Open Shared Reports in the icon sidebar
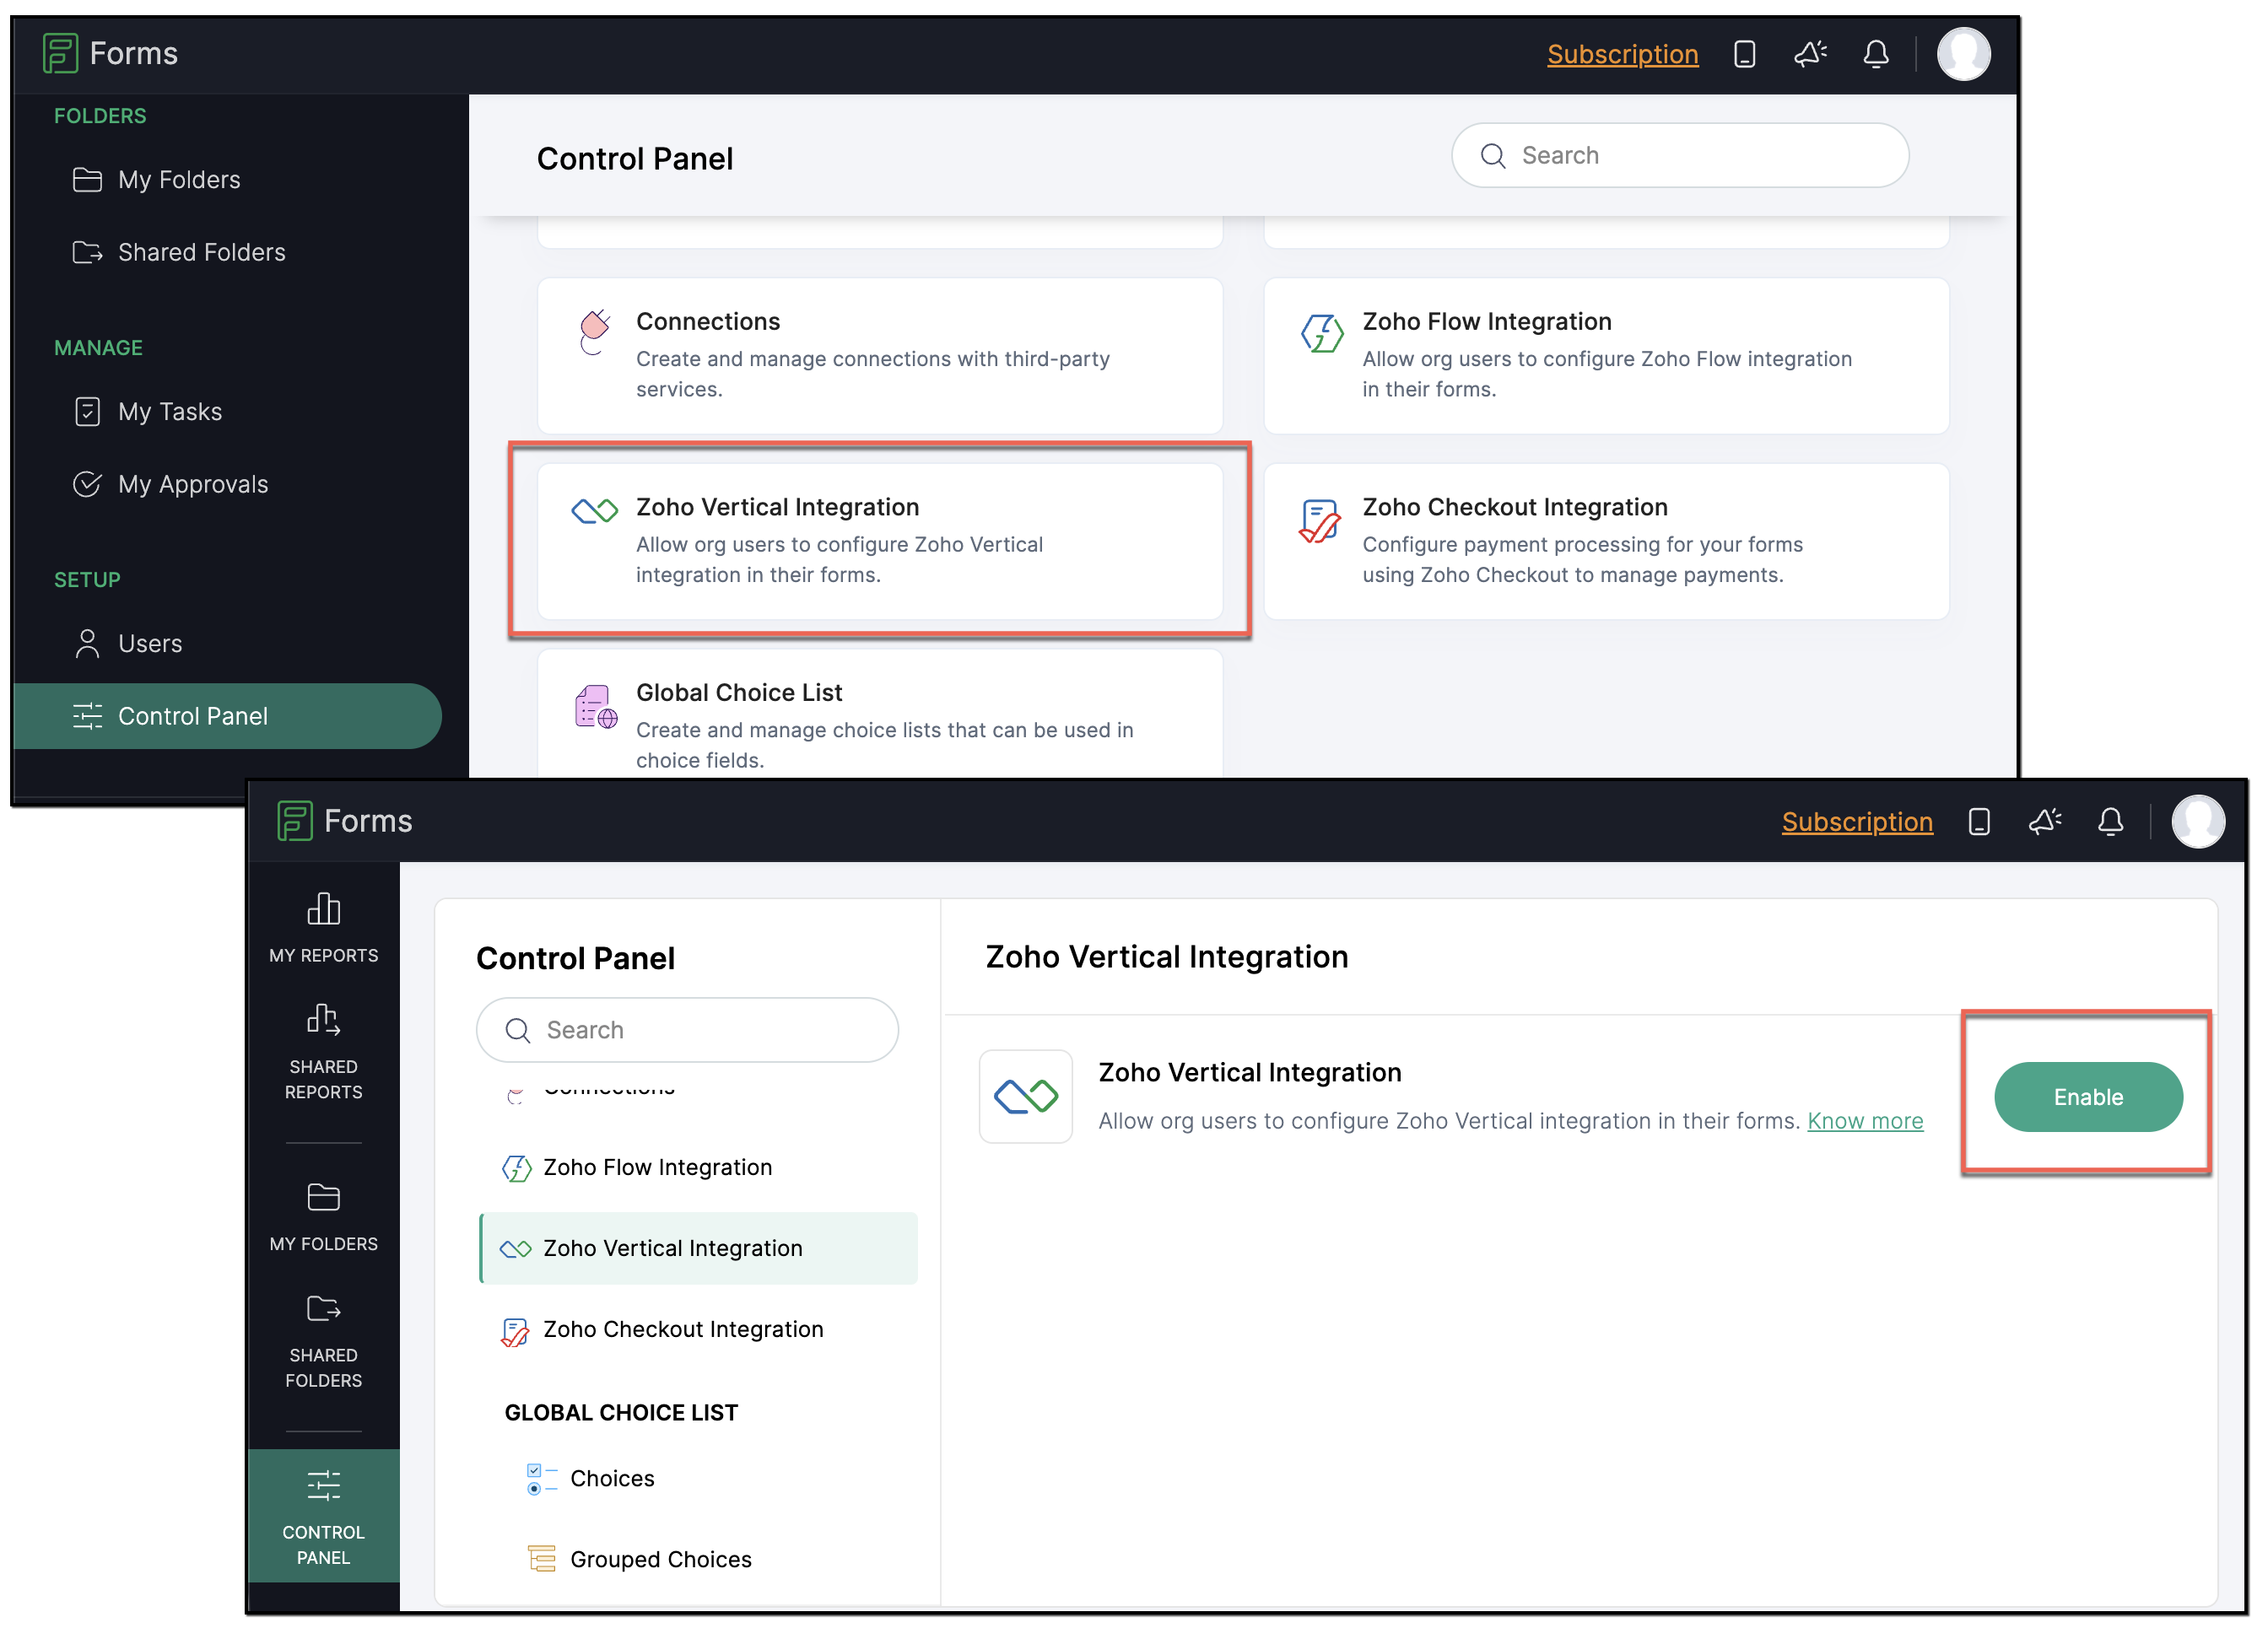 pos(323,1051)
